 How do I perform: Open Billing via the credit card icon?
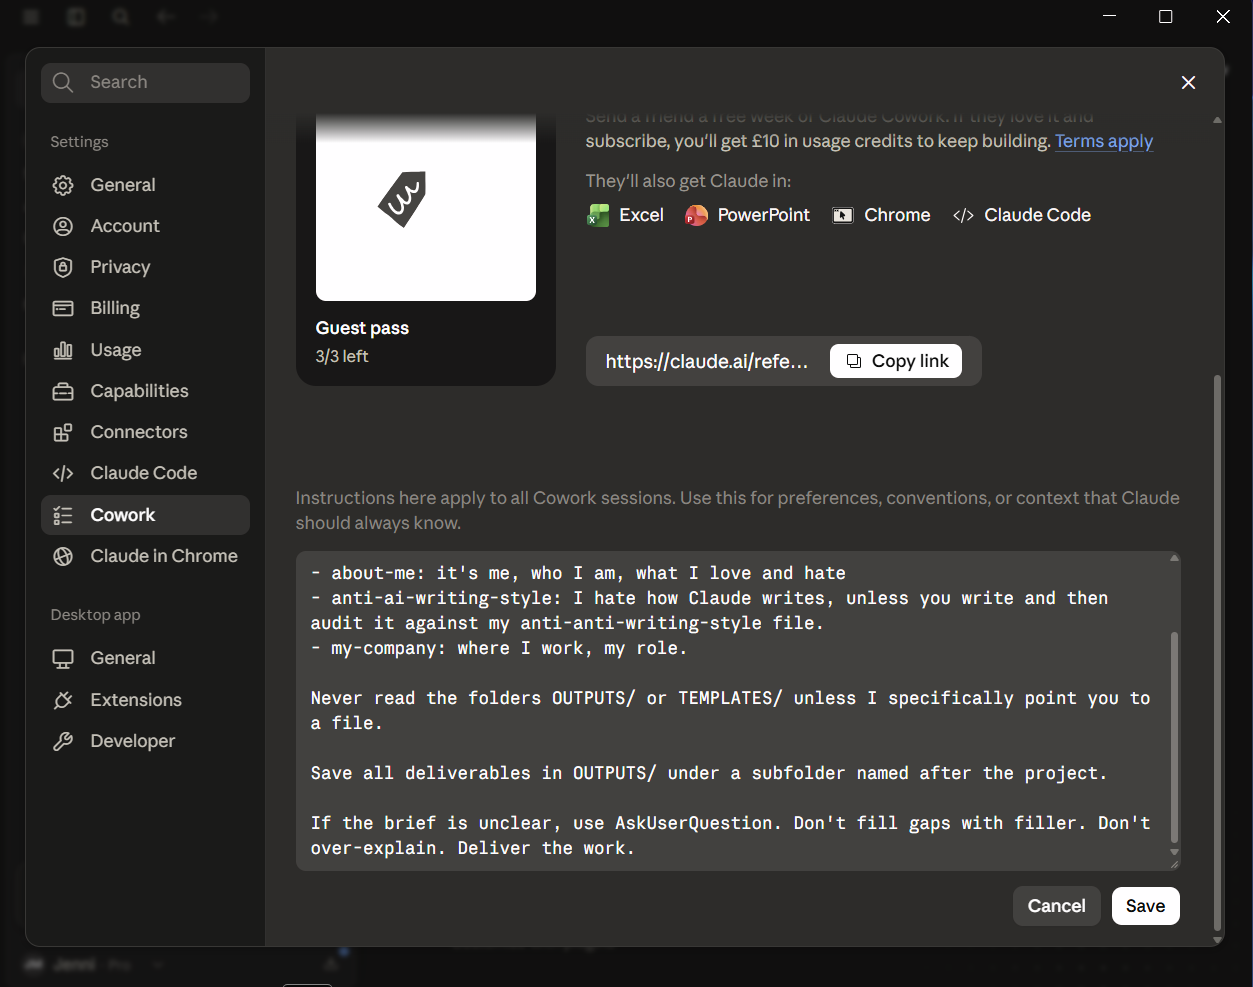point(63,308)
